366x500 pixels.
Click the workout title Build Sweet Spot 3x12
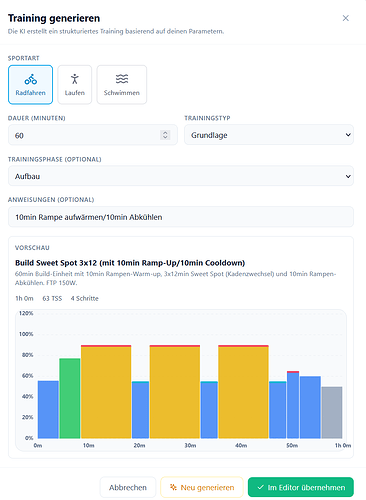pos(130,263)
